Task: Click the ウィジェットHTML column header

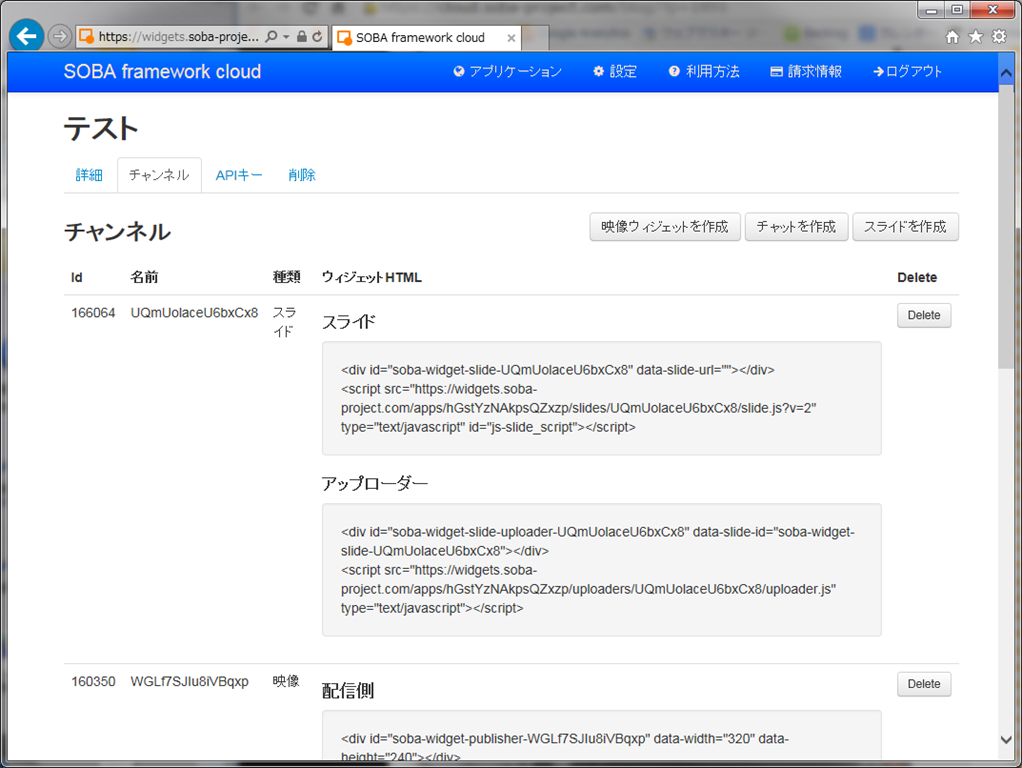Action: [372, 278]
